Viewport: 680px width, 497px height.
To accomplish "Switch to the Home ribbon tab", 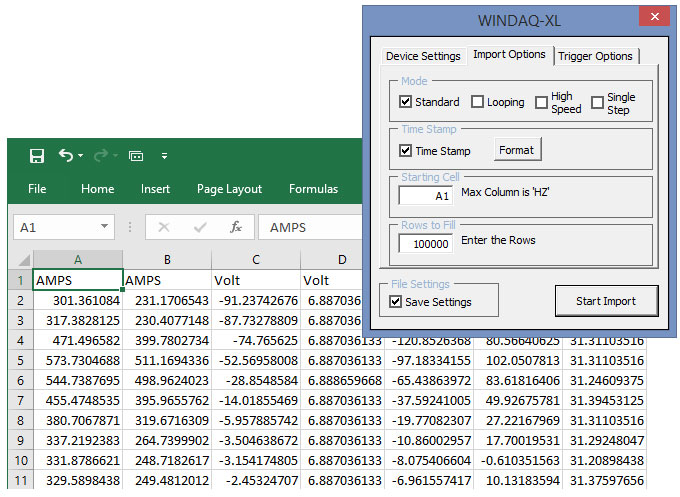I will [98, 189].
